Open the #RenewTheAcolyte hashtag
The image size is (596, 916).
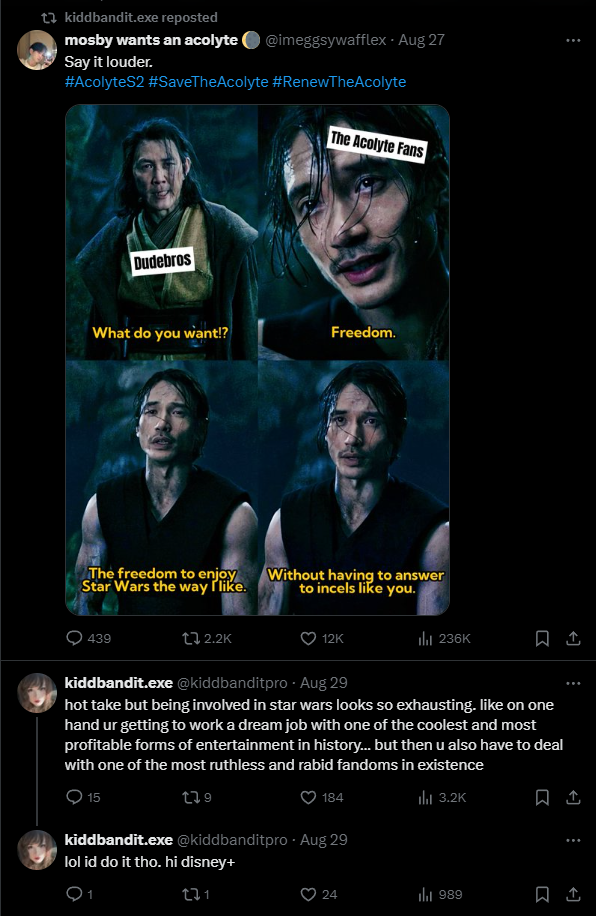[339, 82]
